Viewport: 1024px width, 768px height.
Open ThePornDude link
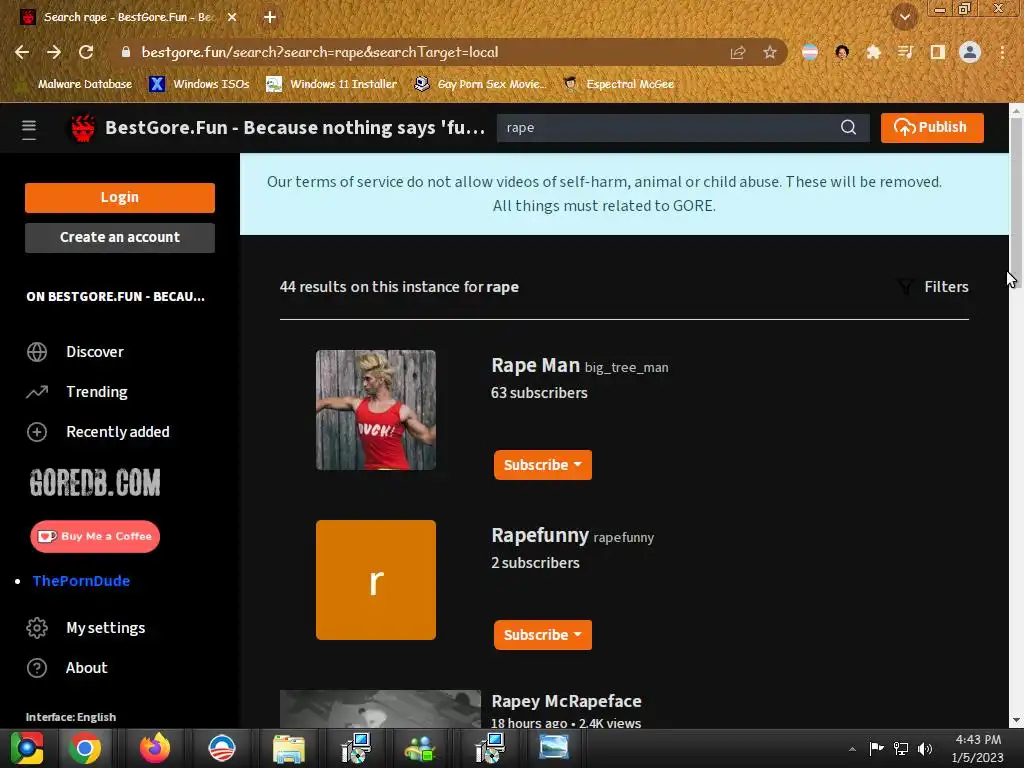[81, 581]
